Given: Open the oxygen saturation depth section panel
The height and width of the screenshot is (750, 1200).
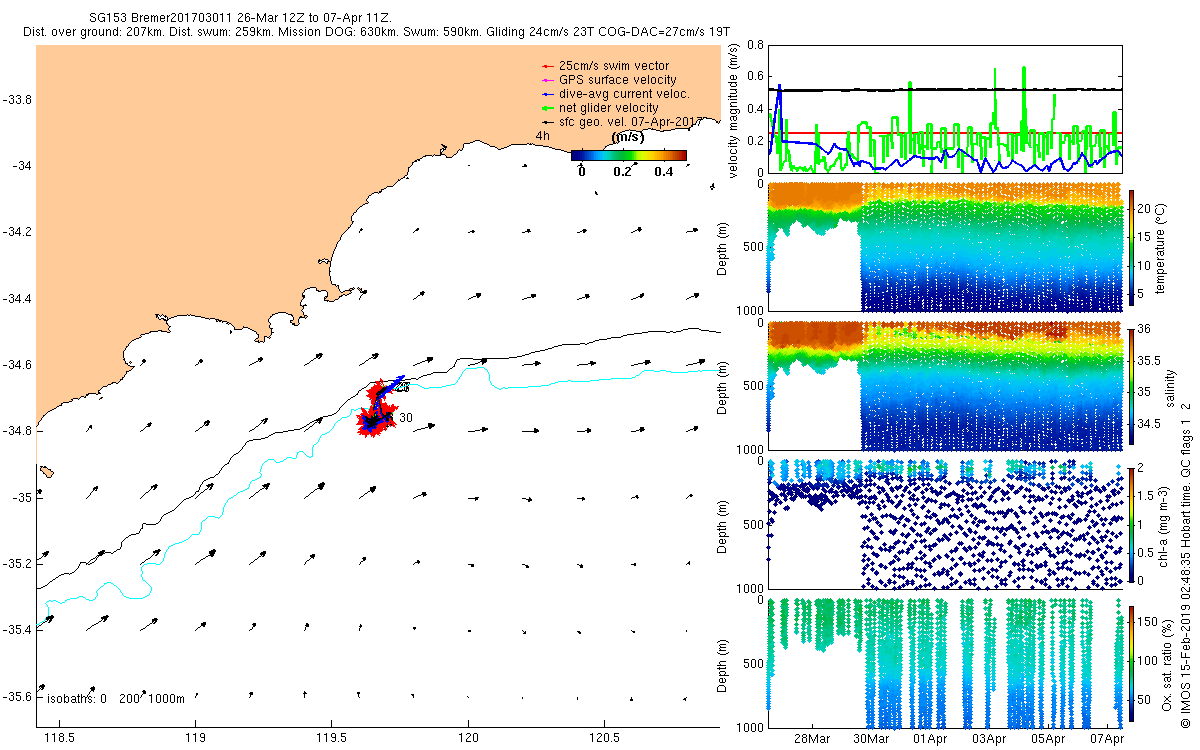Looking at the screenshot, I should pyautogui.click(x=945, y=663).
